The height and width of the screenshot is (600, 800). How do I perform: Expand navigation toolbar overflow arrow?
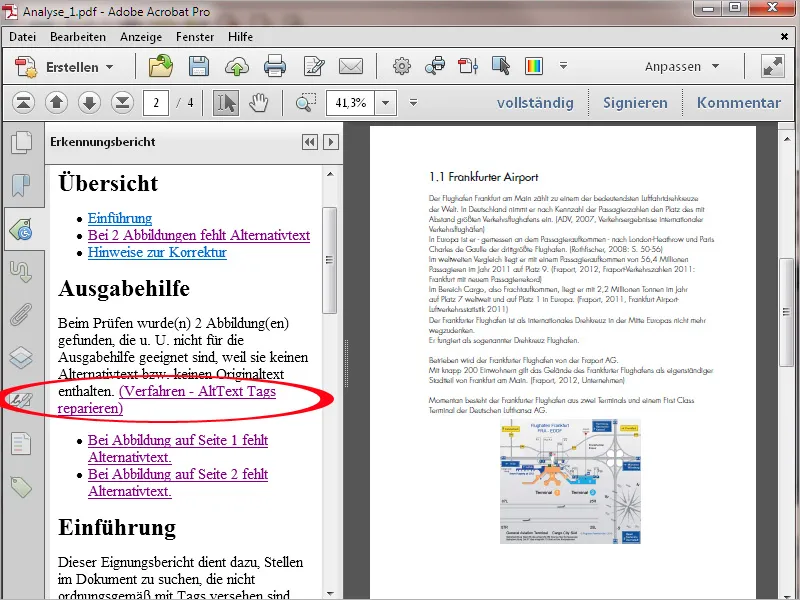(x=413, y=103)
